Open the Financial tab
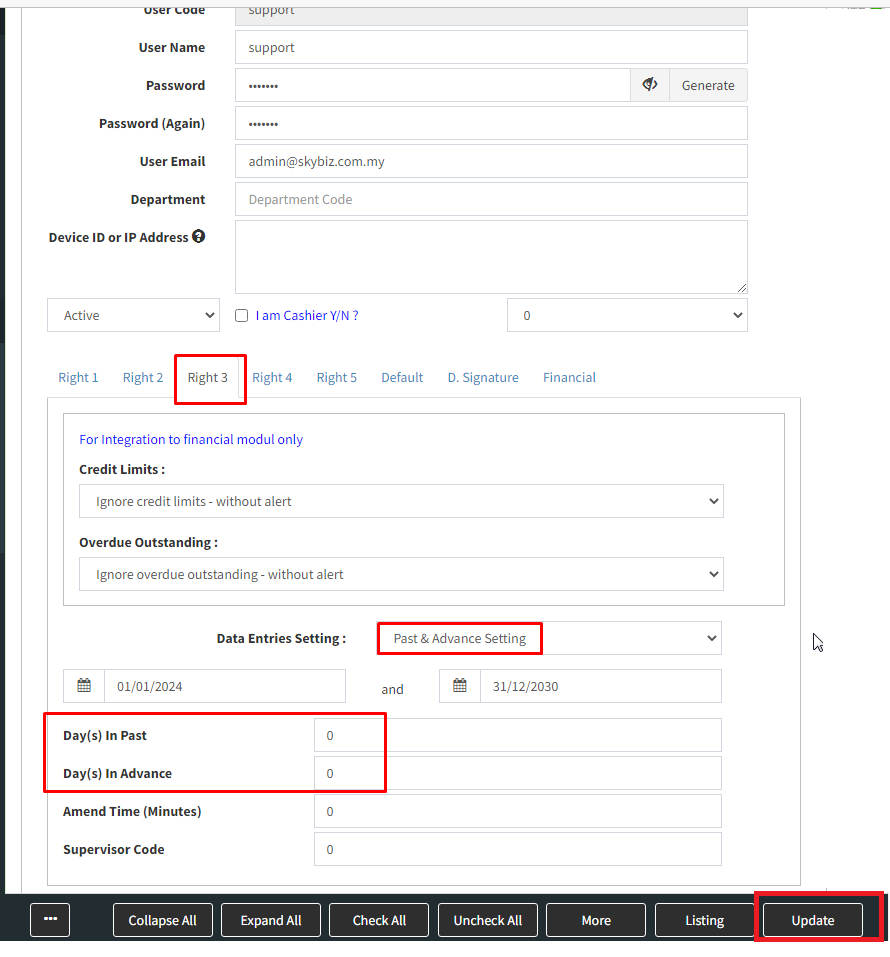The image size is (890, 957). tap(569, 377)
